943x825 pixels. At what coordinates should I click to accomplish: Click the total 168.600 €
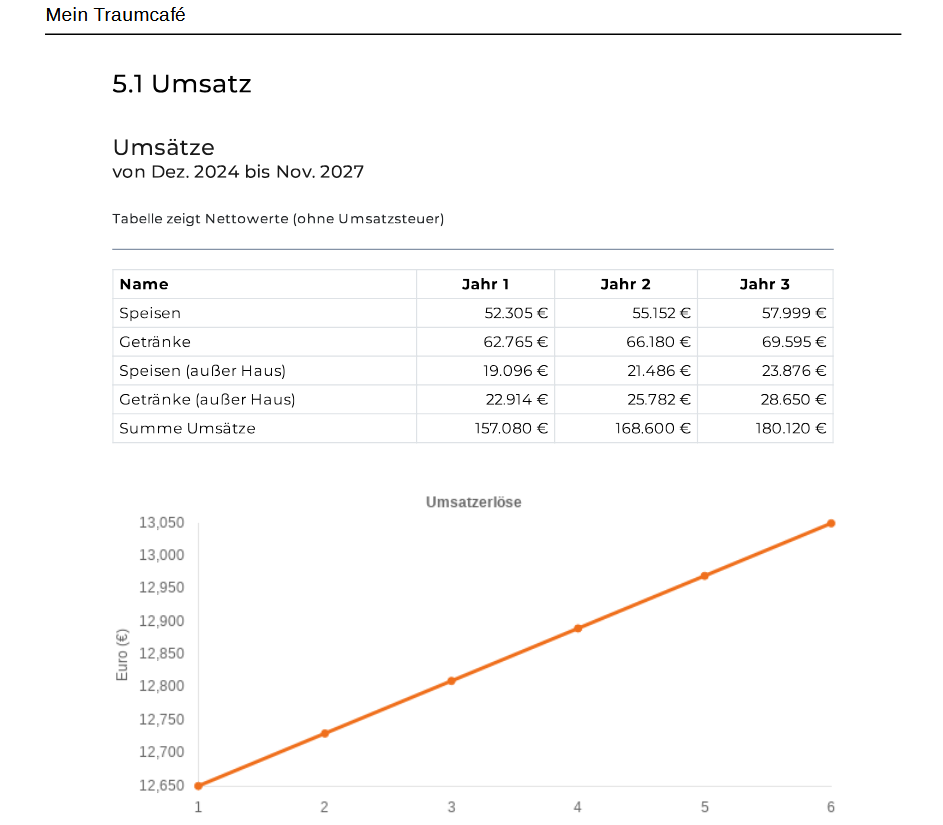tap(653, 429)
